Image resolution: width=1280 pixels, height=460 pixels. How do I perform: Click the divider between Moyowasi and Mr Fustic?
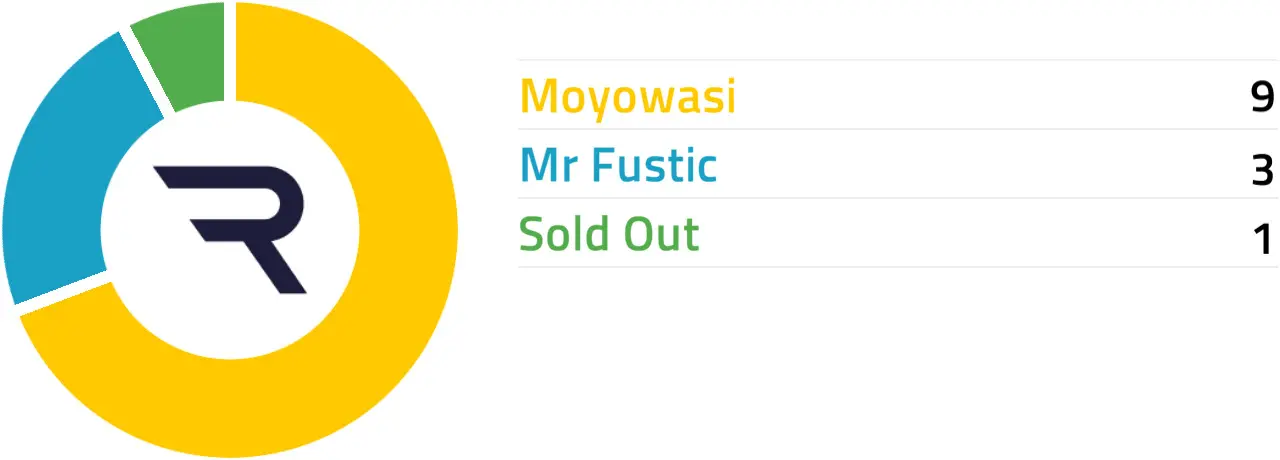[897, 129]
